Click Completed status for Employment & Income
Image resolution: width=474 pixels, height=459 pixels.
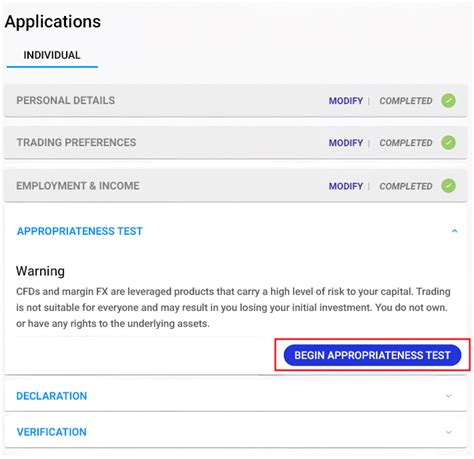coord(406,186)
